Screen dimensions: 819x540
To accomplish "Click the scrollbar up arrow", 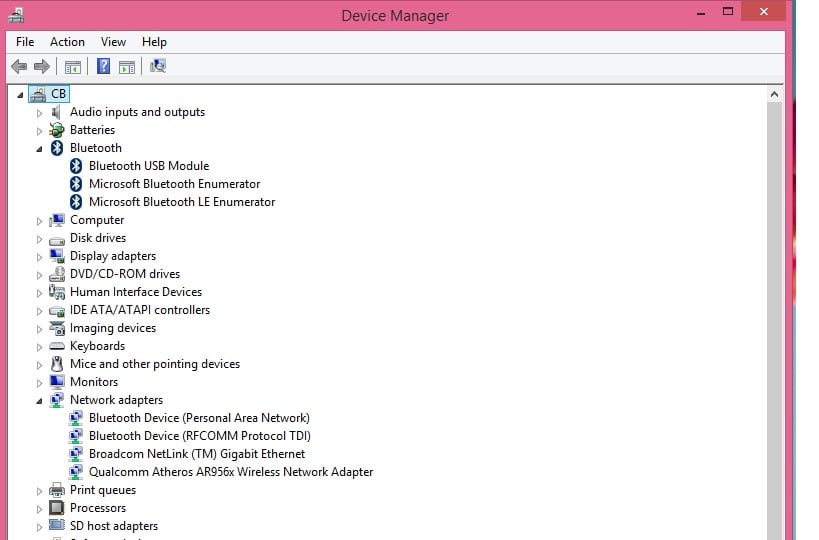I will pos(774,95).
